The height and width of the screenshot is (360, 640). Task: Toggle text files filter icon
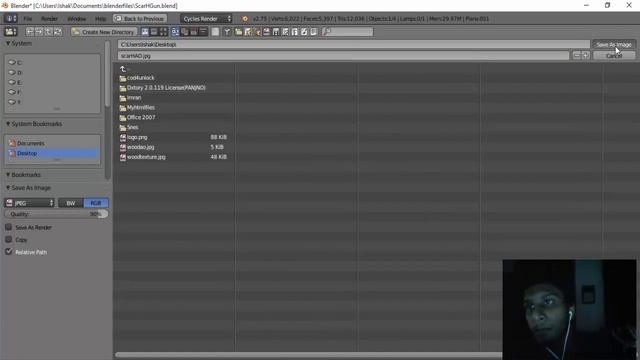pos(313,32)
